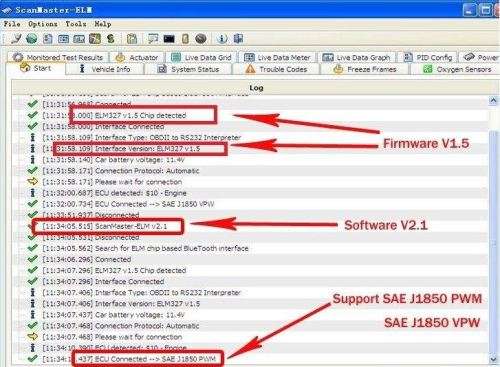Viewport: 500px width, 367px height.
Task: Switch to the Live Data Grid tab
Action: [201, 58]
